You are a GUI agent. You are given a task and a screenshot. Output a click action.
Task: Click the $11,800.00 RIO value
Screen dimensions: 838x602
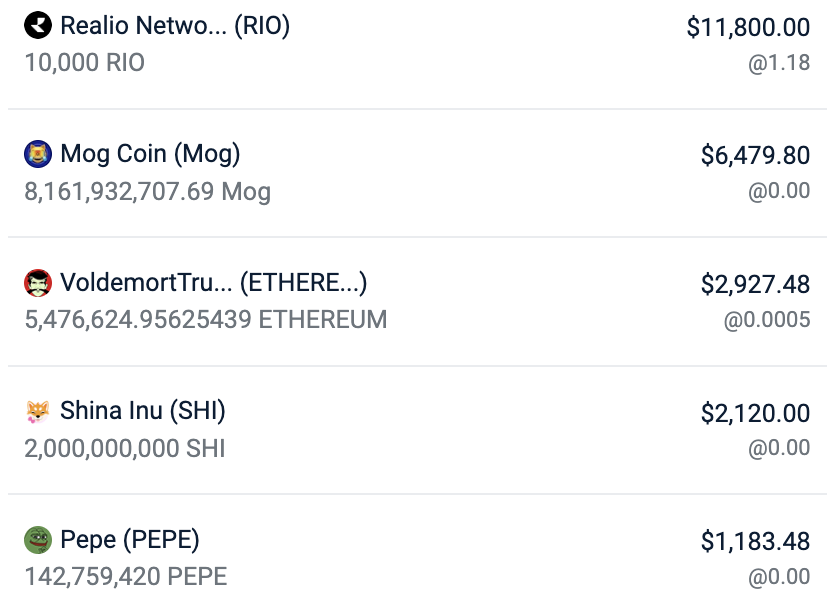[748, 28]
